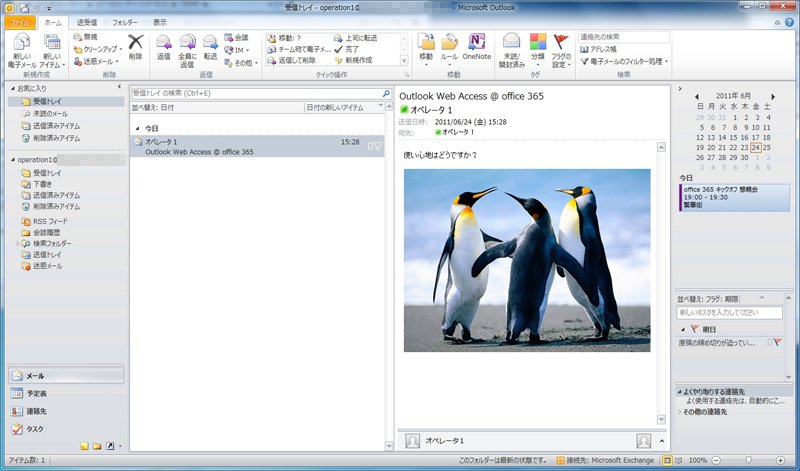The width and height of the screenshot is (800, 471).
Task: Click 新しいタスクを入力してください task field
Action: coord(729,312)
